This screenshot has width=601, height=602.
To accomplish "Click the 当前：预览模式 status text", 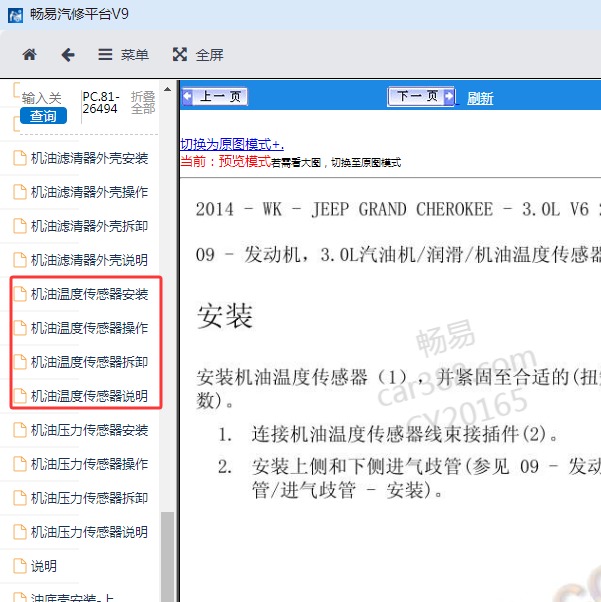I will [x=225, y=161].
